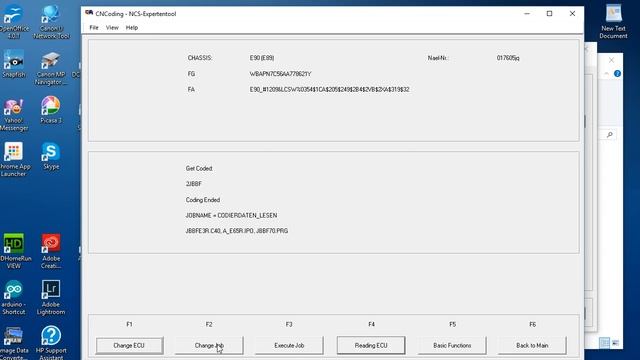Click the Get Coded label
Viewport: 640px width, 360px height.
pyautogui.click(x=199, y=168)
